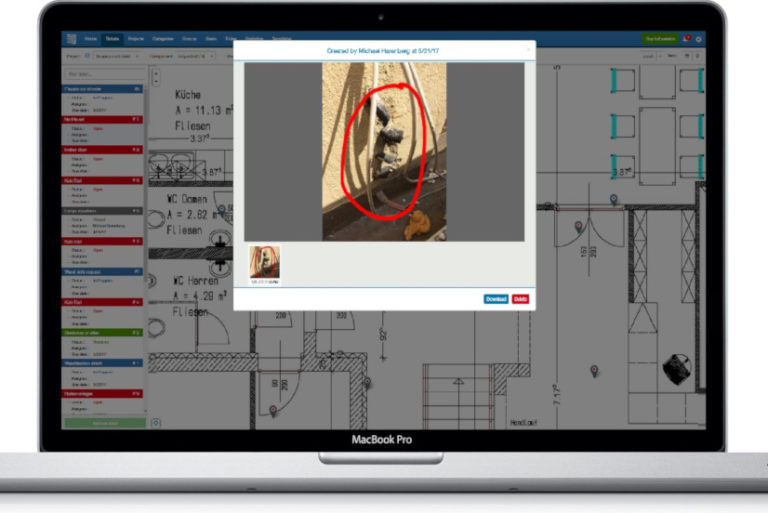Click the app logo in navigation bar
This screenshot has height=513, width=768.
72,39
